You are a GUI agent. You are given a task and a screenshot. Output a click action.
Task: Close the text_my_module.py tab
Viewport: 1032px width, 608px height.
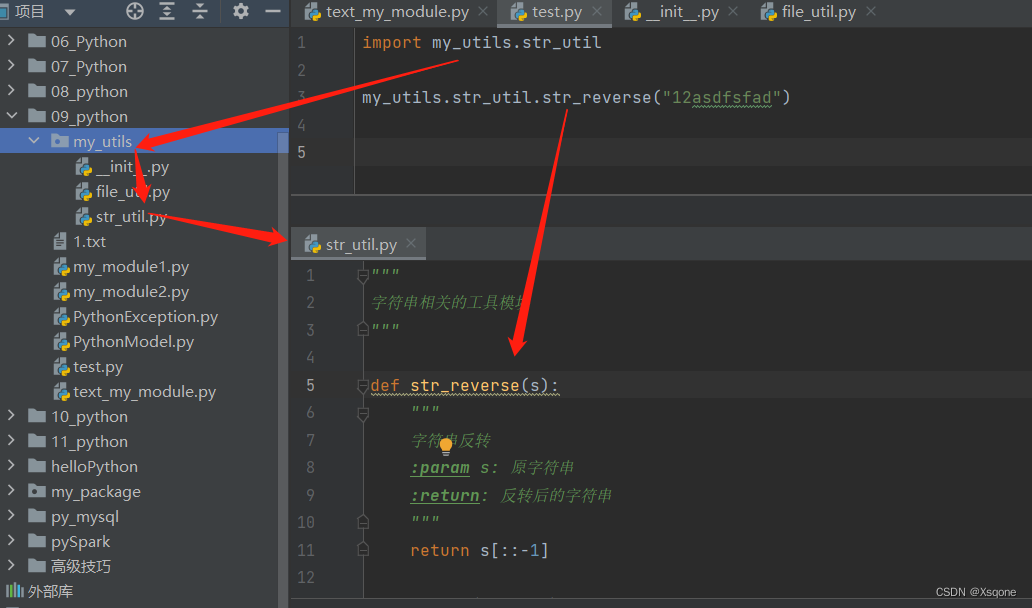coord(483,11)
